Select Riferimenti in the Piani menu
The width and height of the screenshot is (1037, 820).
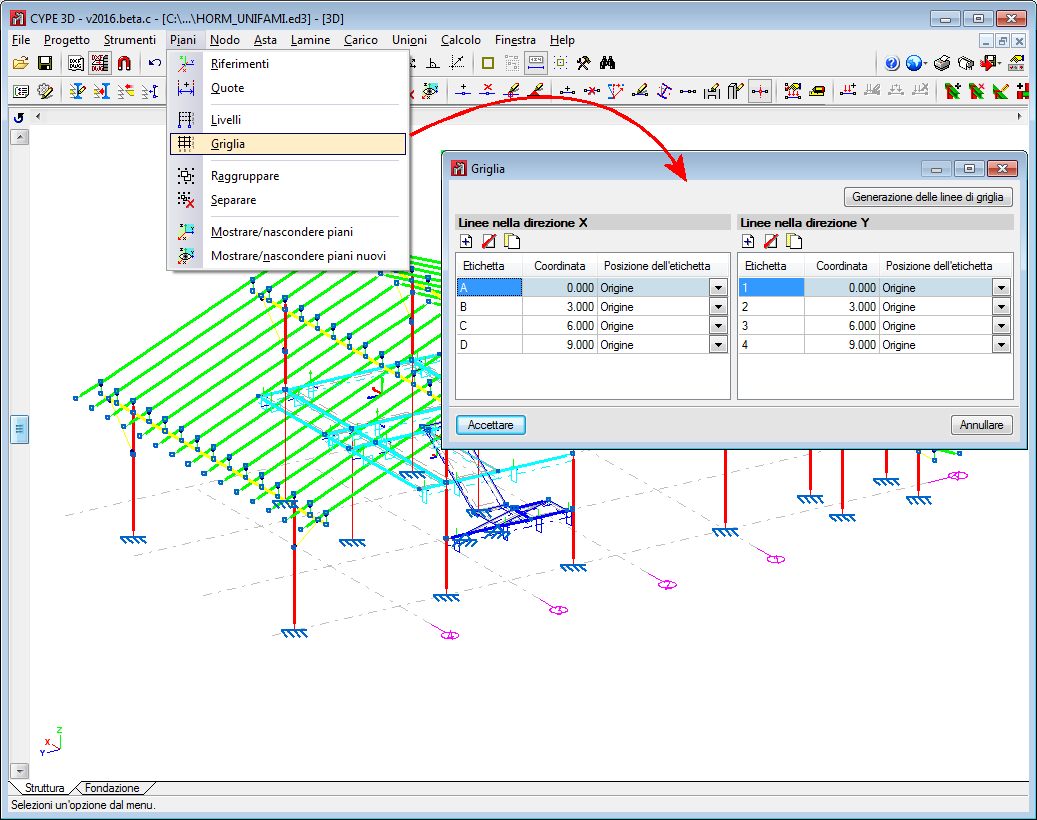[x=288, y=64]
